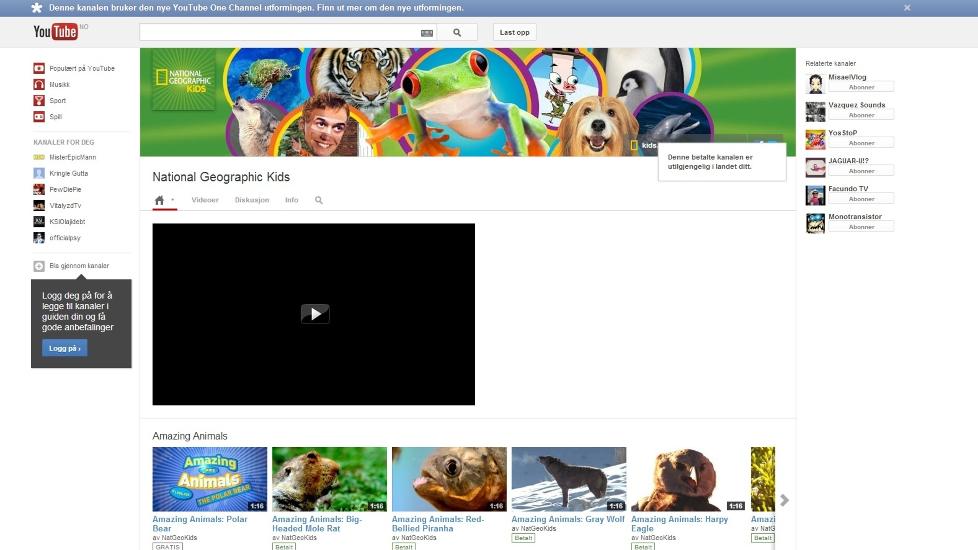Open the kids link icon on banner
This screenshot has height=550, width=978.
coord(634,145)
